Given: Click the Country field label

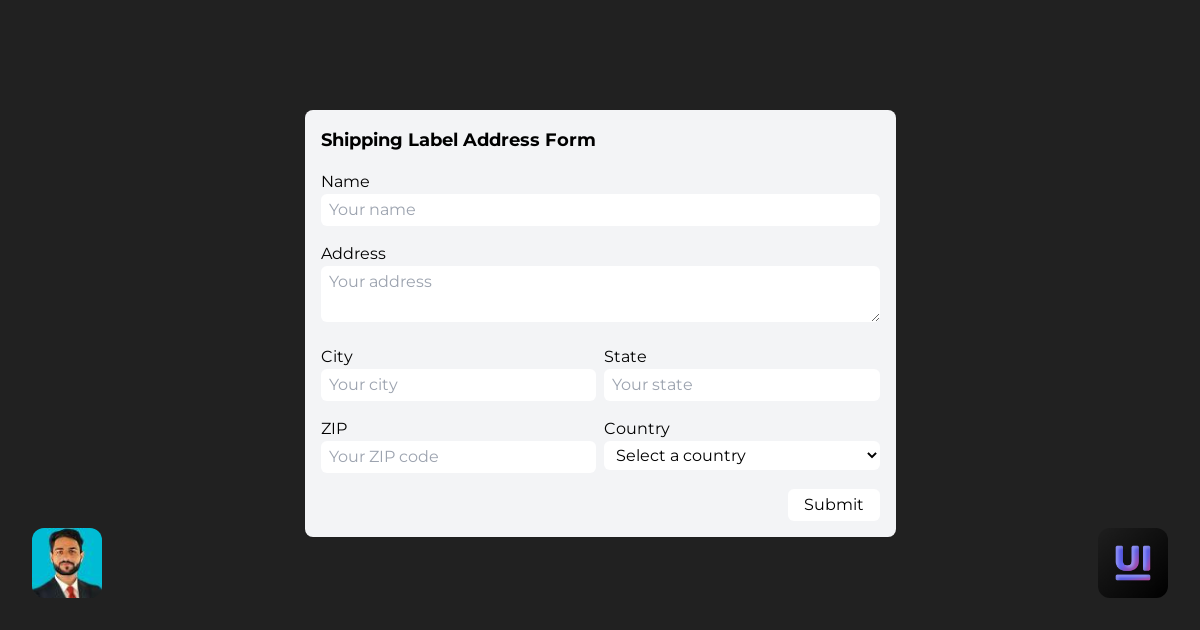Looking at the screenshot, I should coord(636,428).
